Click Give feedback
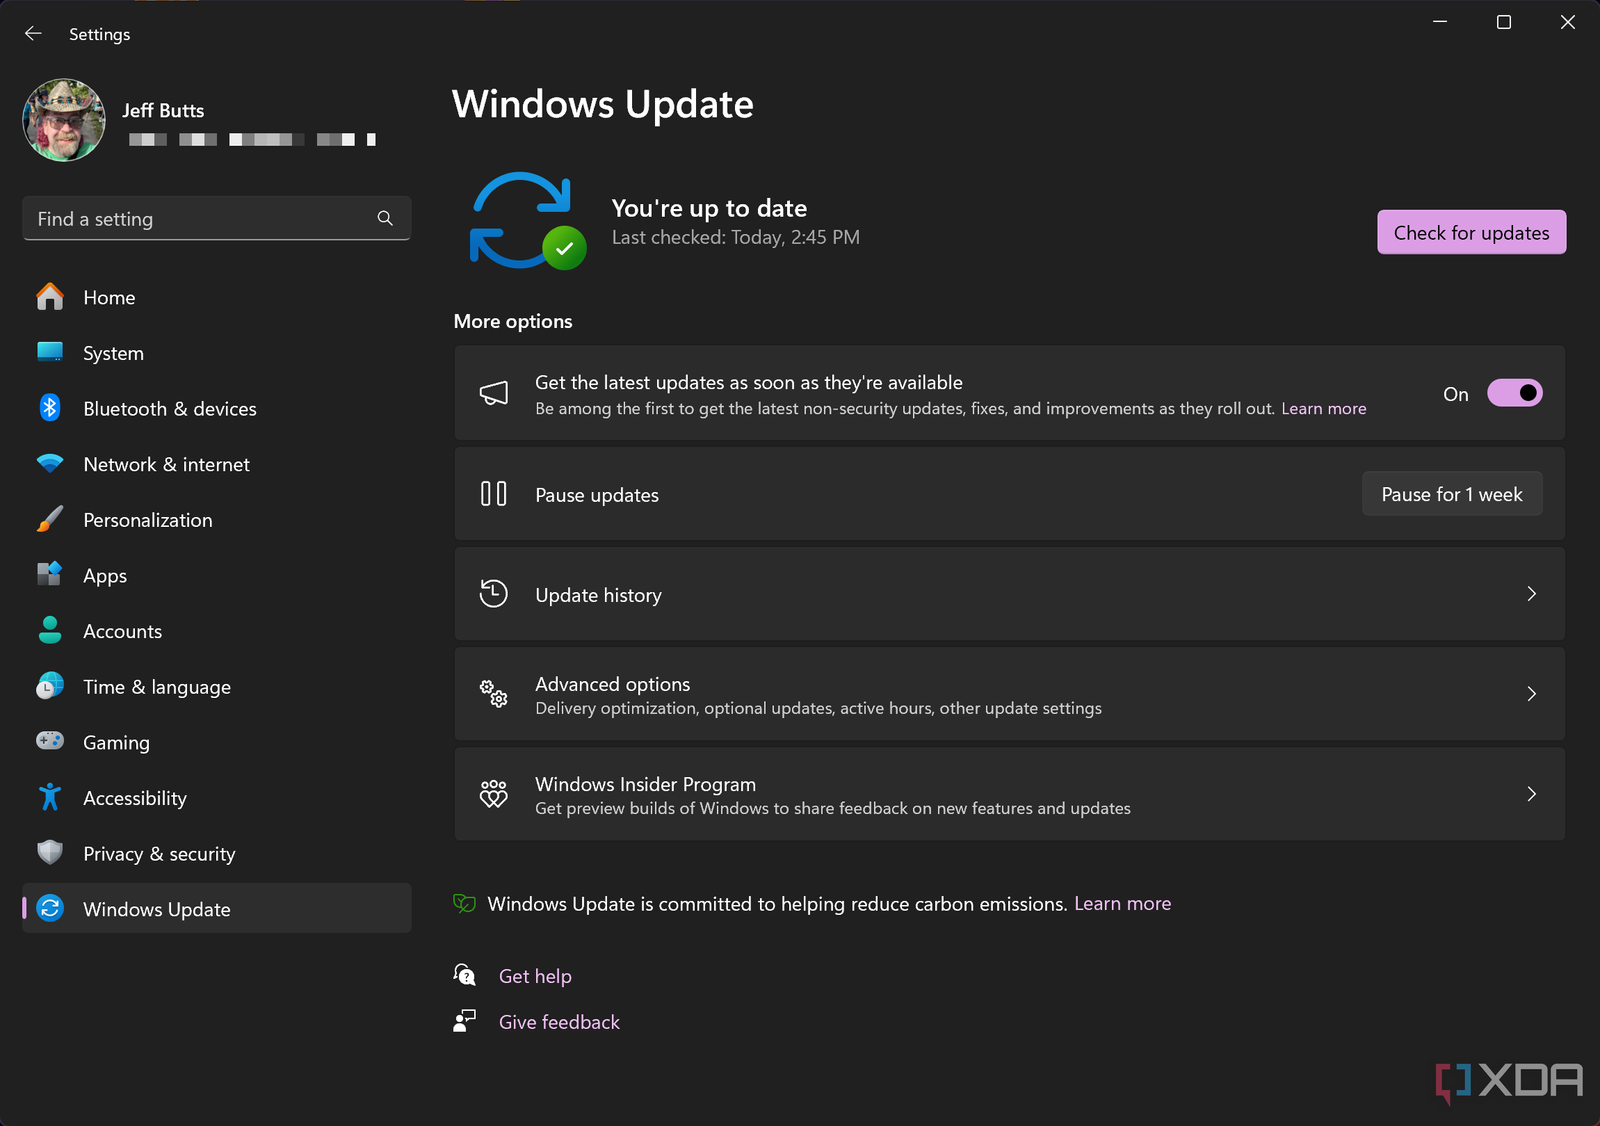The width and height of the screenshot is (1600, 1126). tap(558, 1021)
